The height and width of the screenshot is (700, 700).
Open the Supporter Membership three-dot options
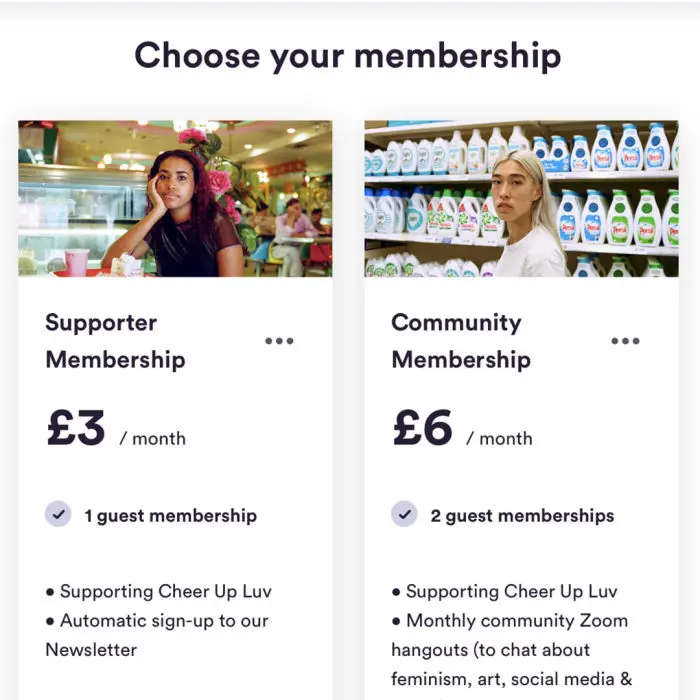click(x=279, y=341)
